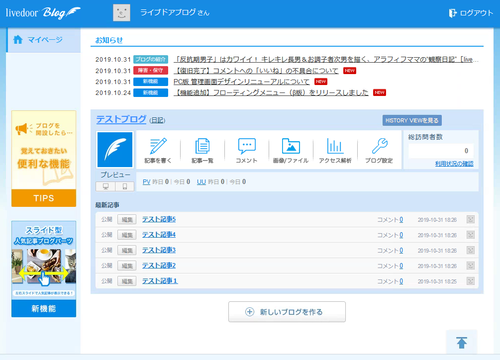Select the マイページ sidebar item
The height and width of the screenshot is (360, 500).
[x=43, y=40]
